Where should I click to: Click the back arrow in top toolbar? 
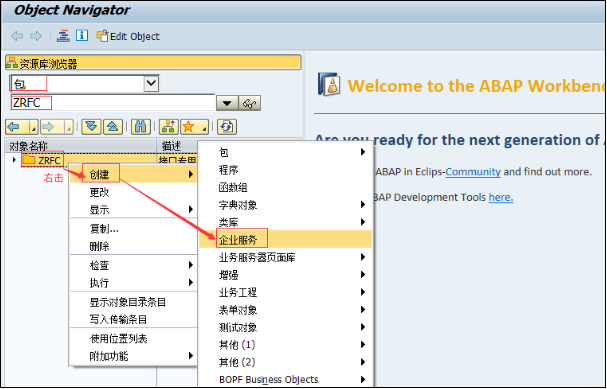pyautogui.click(x=17, y=36)
